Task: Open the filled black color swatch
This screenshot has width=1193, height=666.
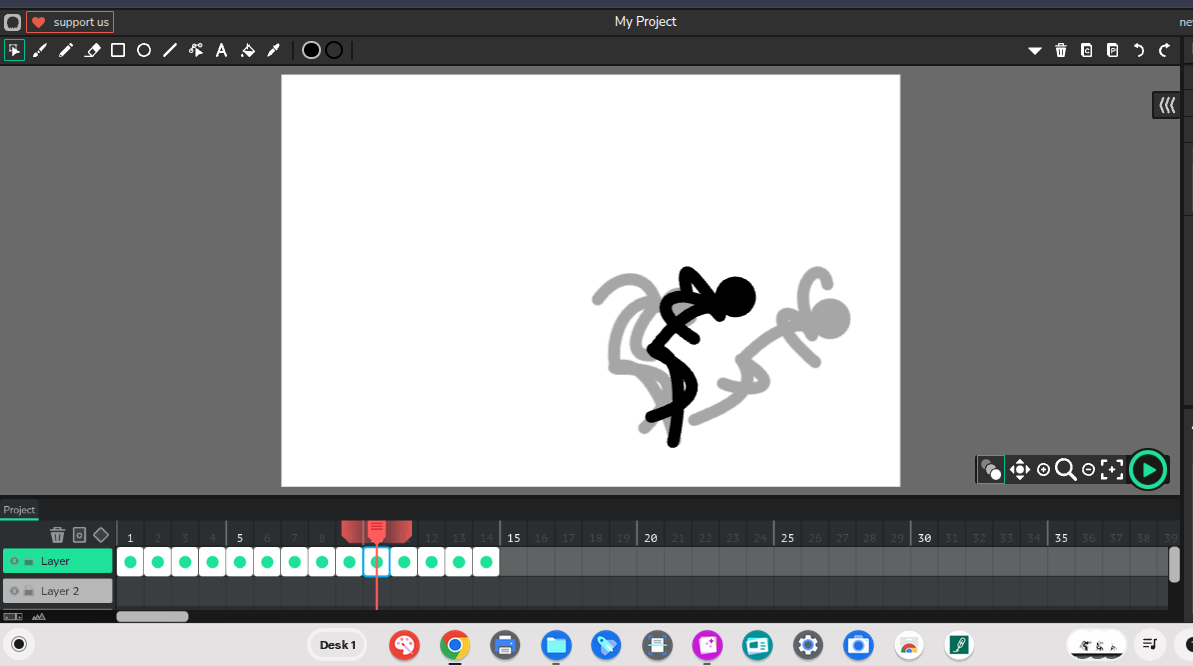Action: (311, 50)
